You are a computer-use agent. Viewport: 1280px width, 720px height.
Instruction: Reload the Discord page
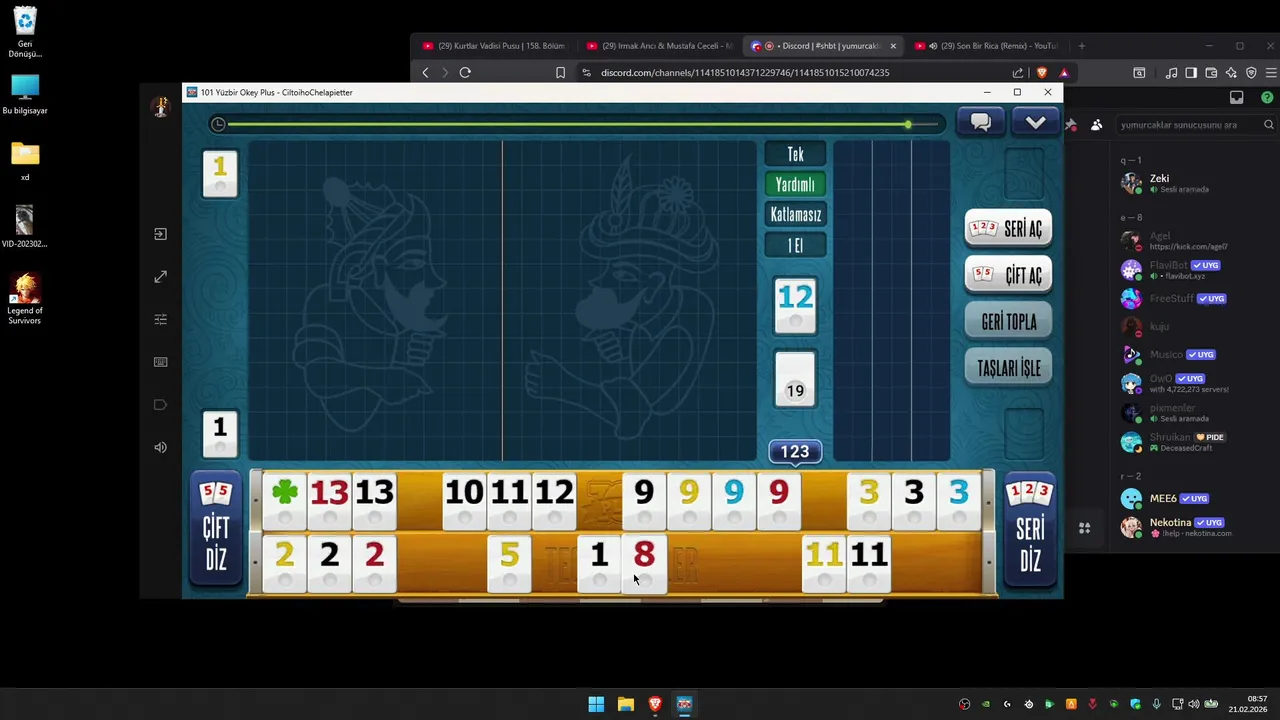(465, 72)
